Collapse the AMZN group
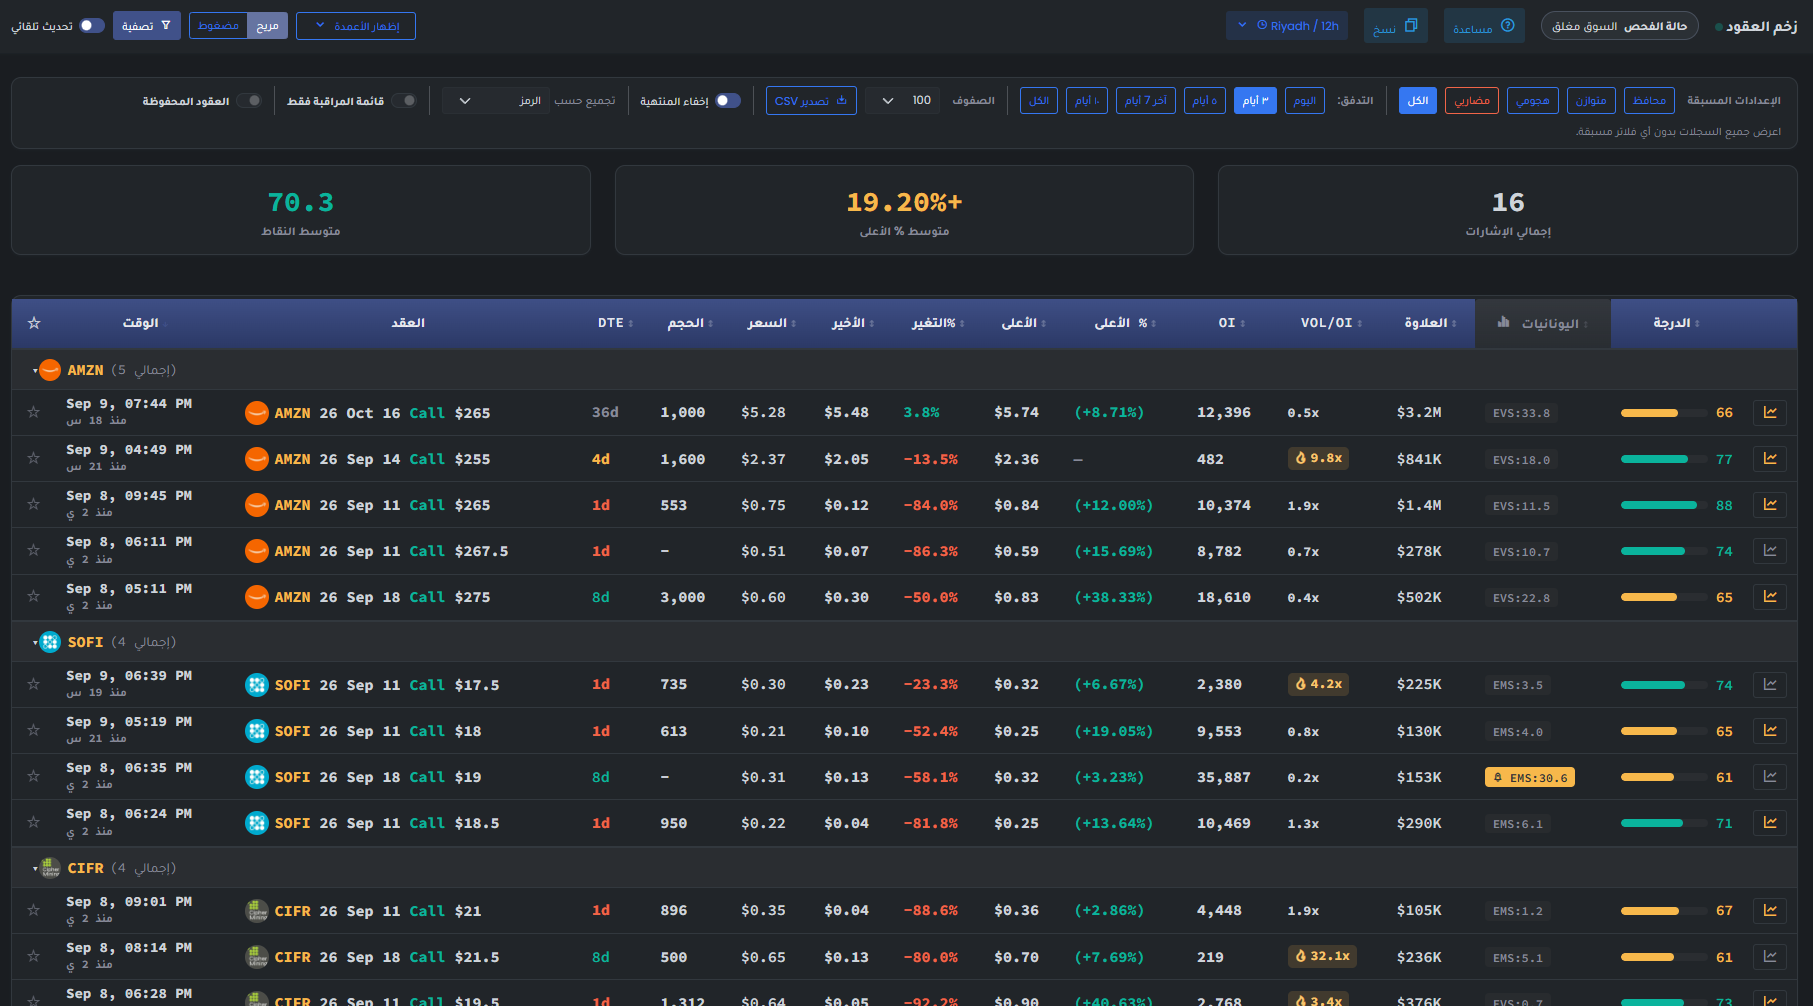This screenshot has height=1006, width=1813. point(35,371)
